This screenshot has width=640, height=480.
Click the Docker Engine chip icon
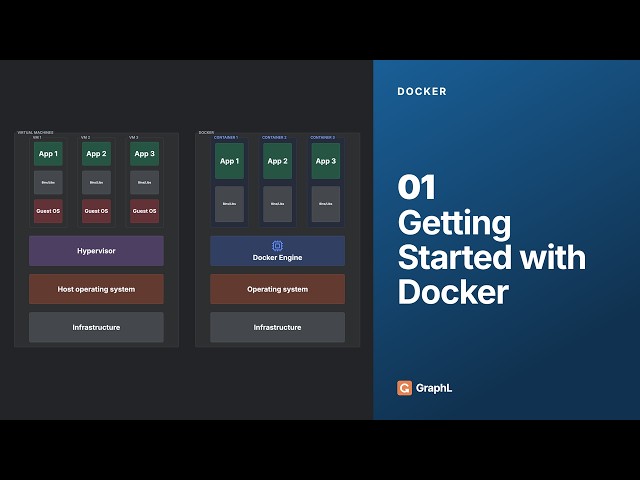277,246
